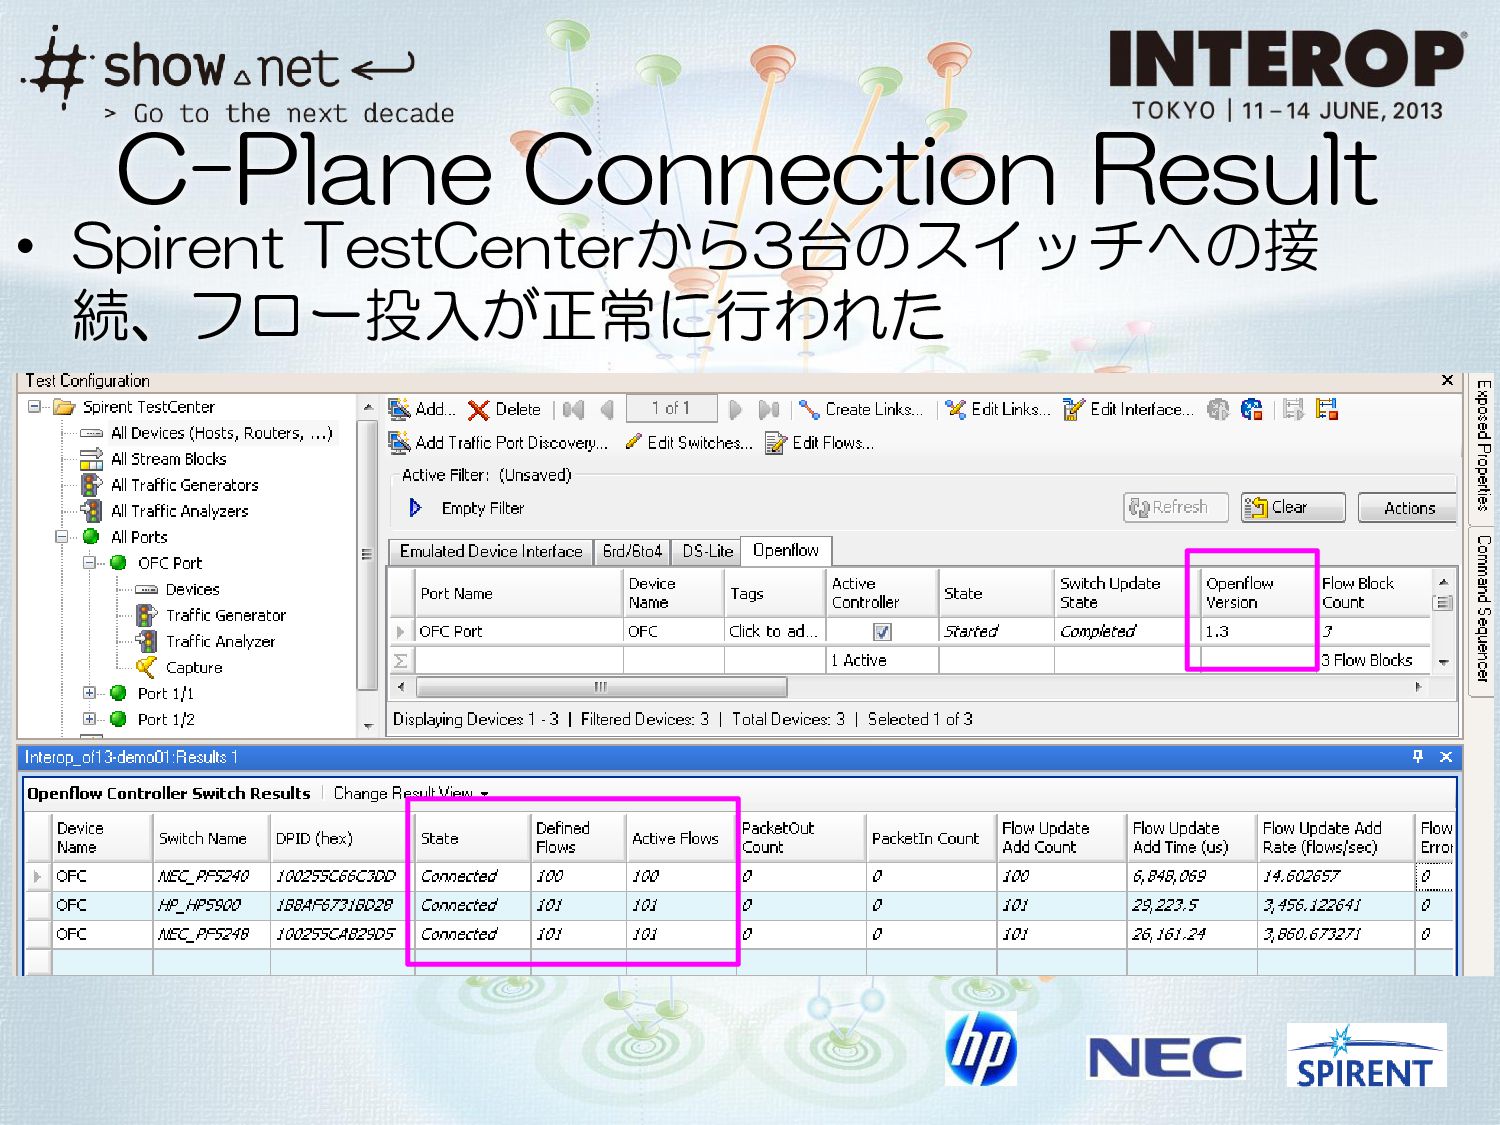
Task: Expand row arrow beside OFC Port row
Action: tap(401, 632)
